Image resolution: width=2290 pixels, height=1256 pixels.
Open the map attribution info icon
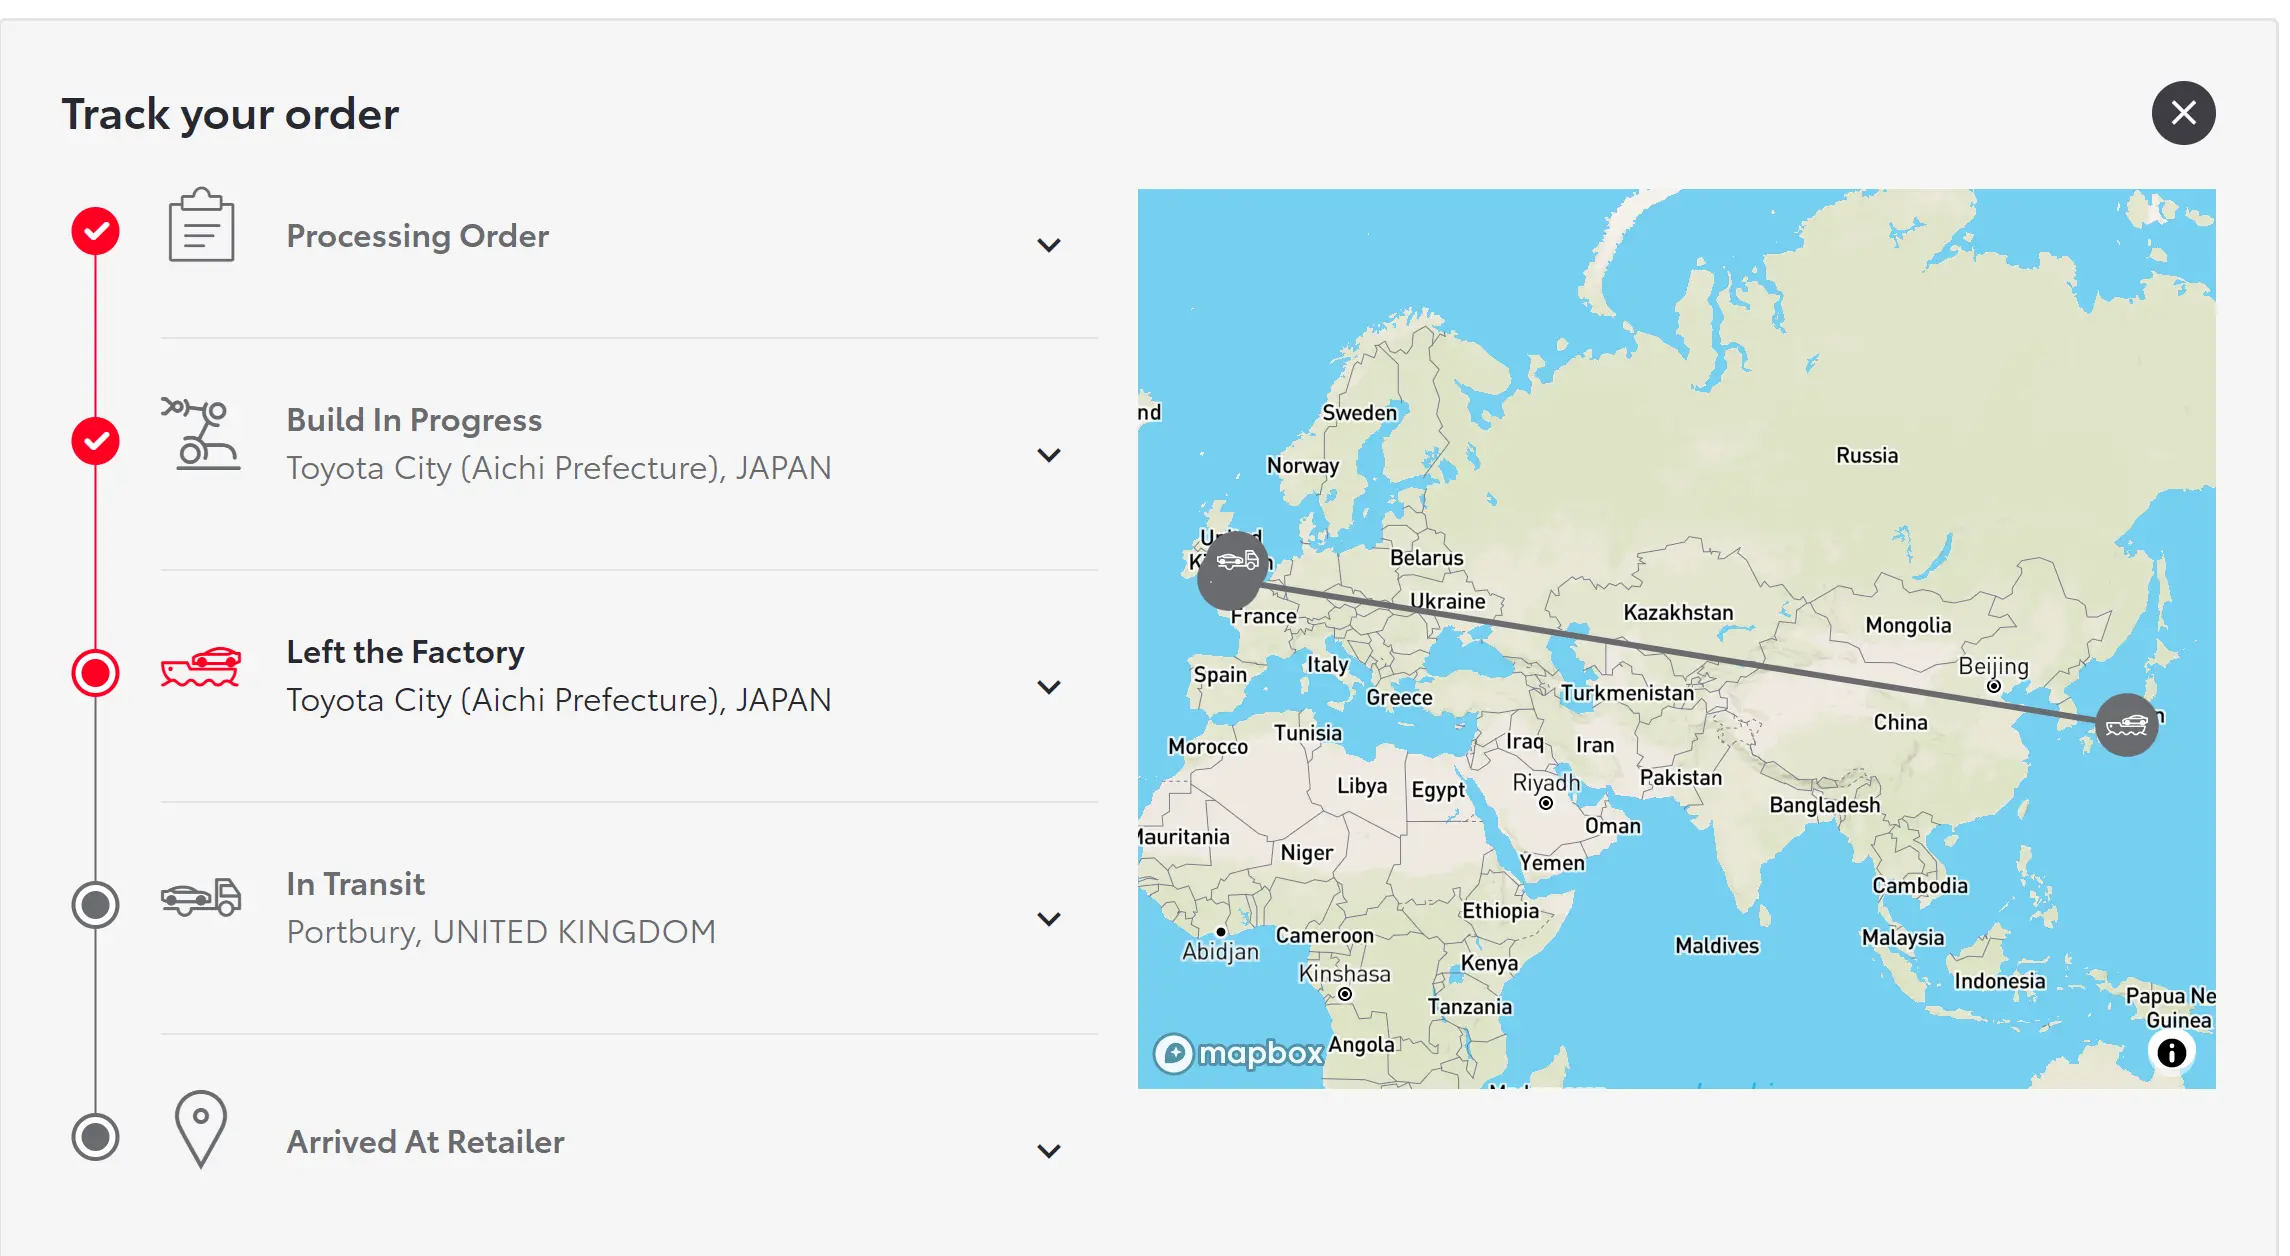pyautogui.click(x=2171, y=1052)
